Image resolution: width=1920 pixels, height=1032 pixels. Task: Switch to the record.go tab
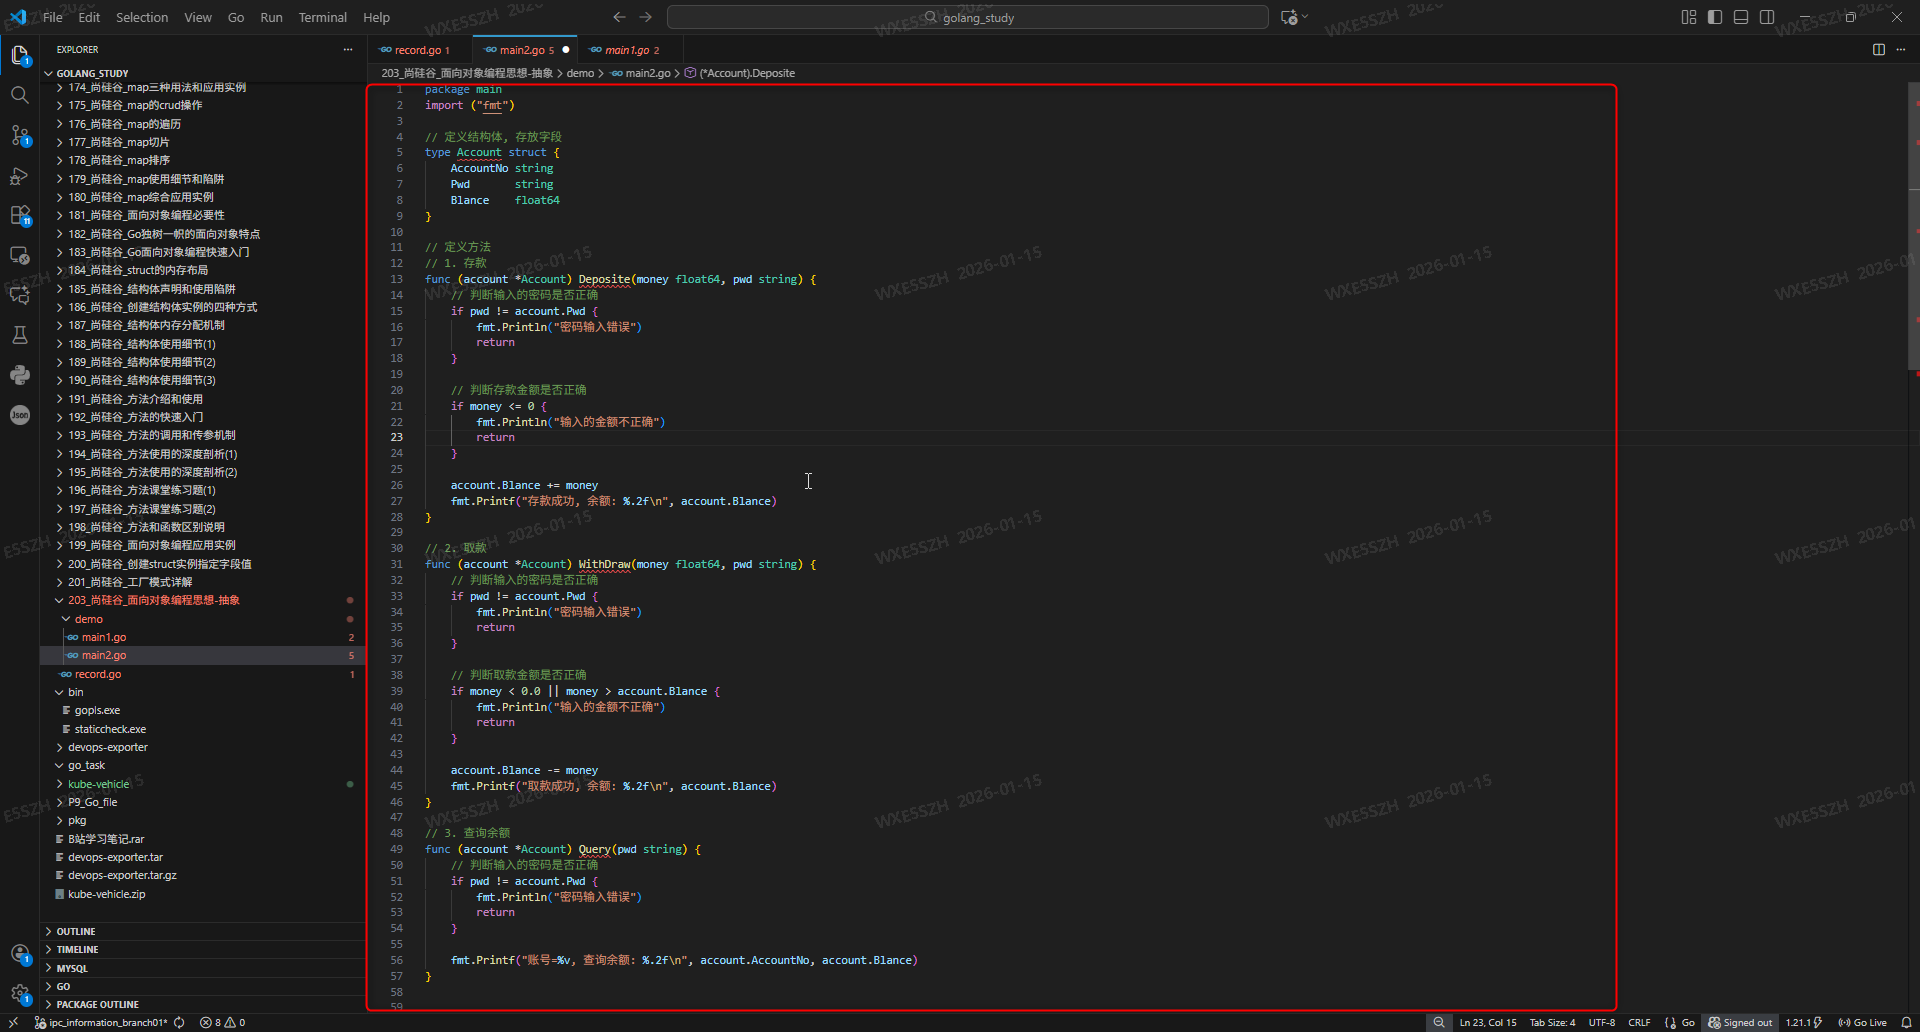418,50
